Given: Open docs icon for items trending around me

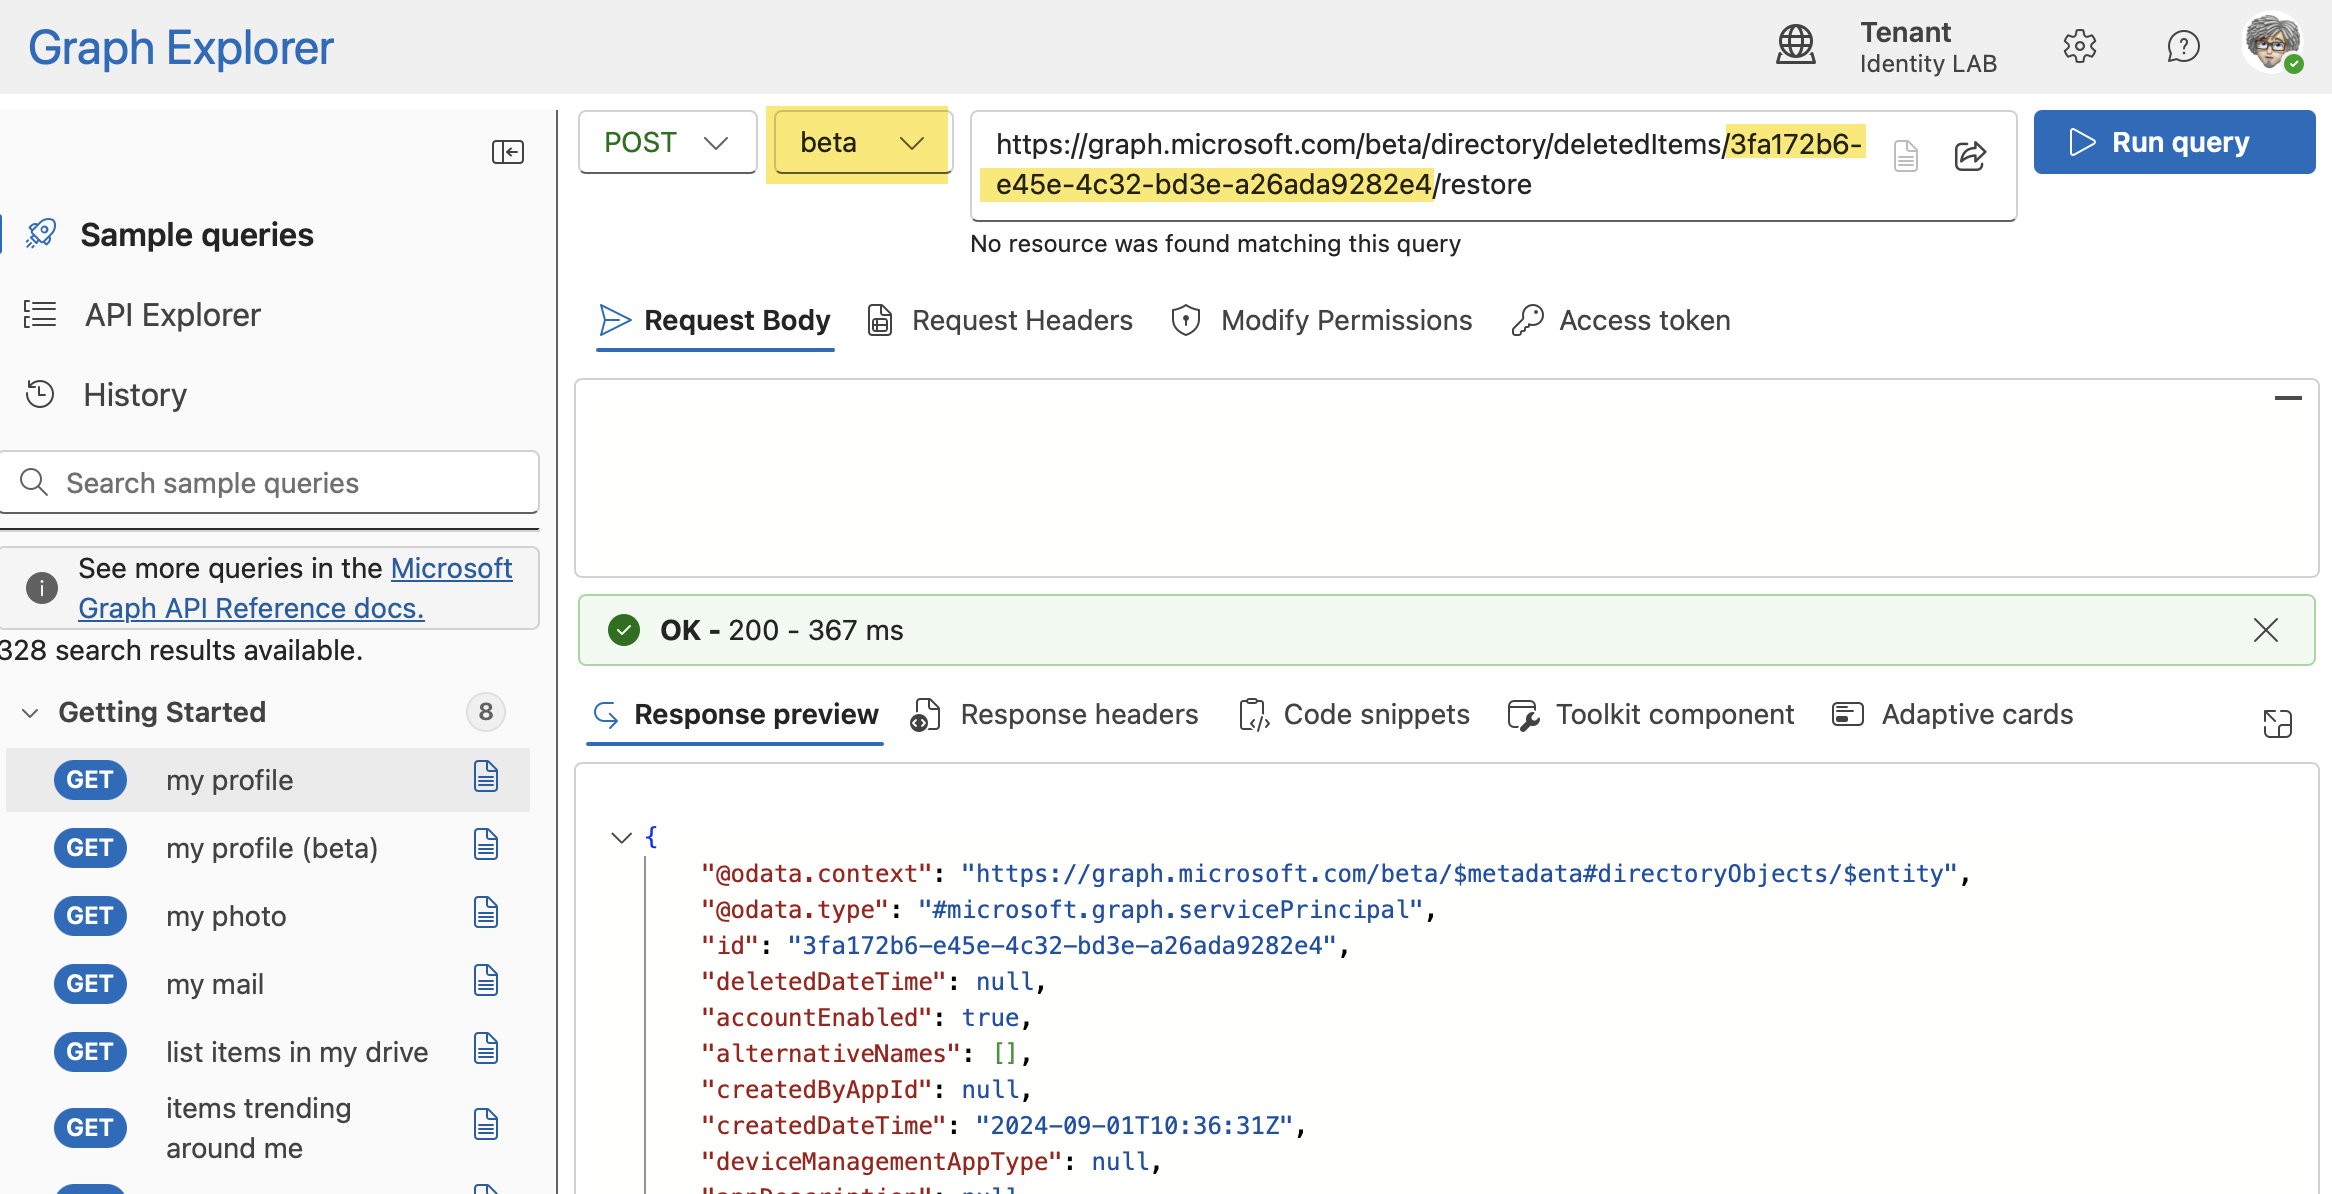Looking at the screenshot, I should coord(486,1125).
